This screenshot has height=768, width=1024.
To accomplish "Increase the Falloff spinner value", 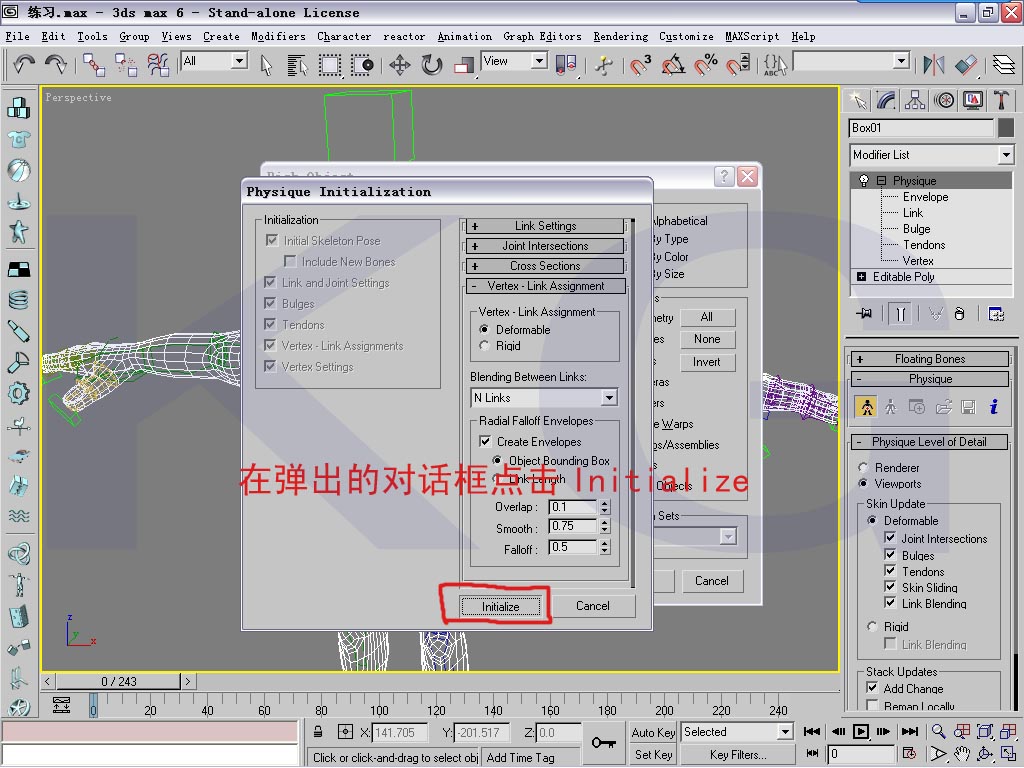I will (605, 544).
